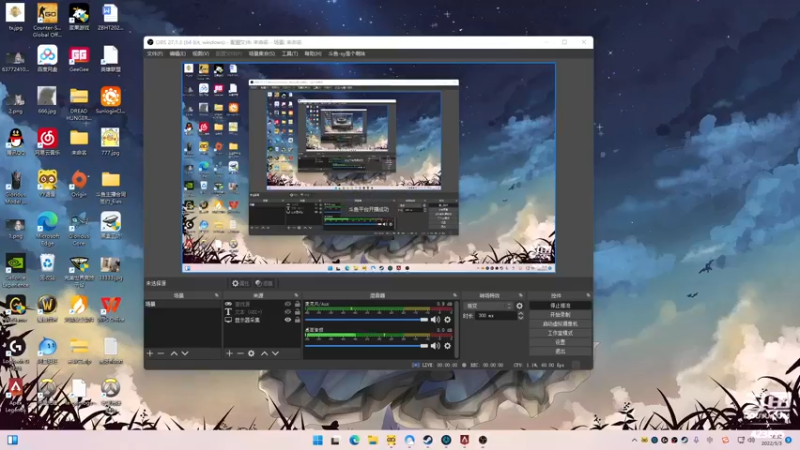
Task: Open the 文件(F) menu
Action: click(155, 54)
